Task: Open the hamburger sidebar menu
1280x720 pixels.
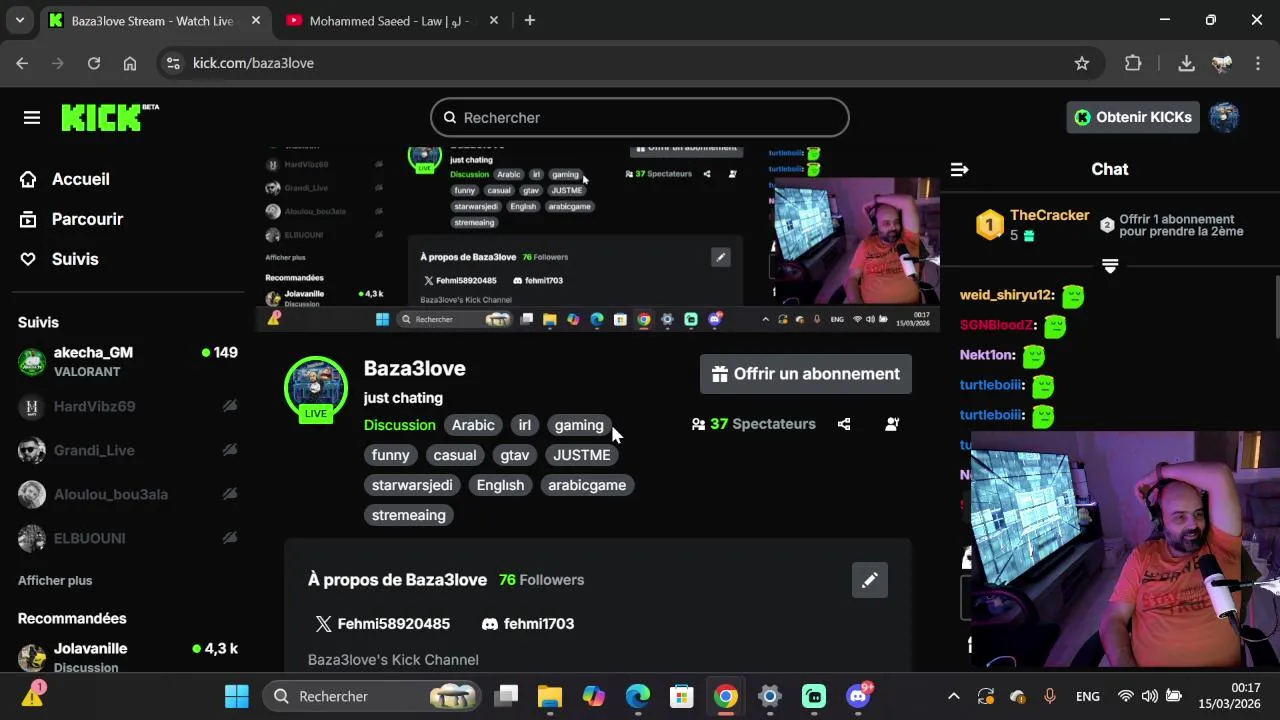Action: (32, 118)
